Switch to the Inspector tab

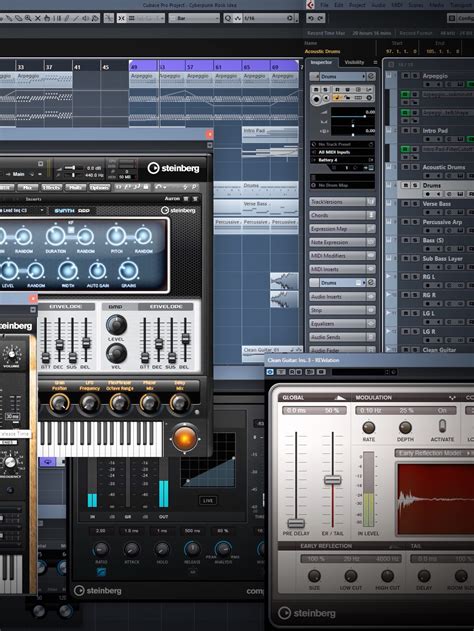321,62
